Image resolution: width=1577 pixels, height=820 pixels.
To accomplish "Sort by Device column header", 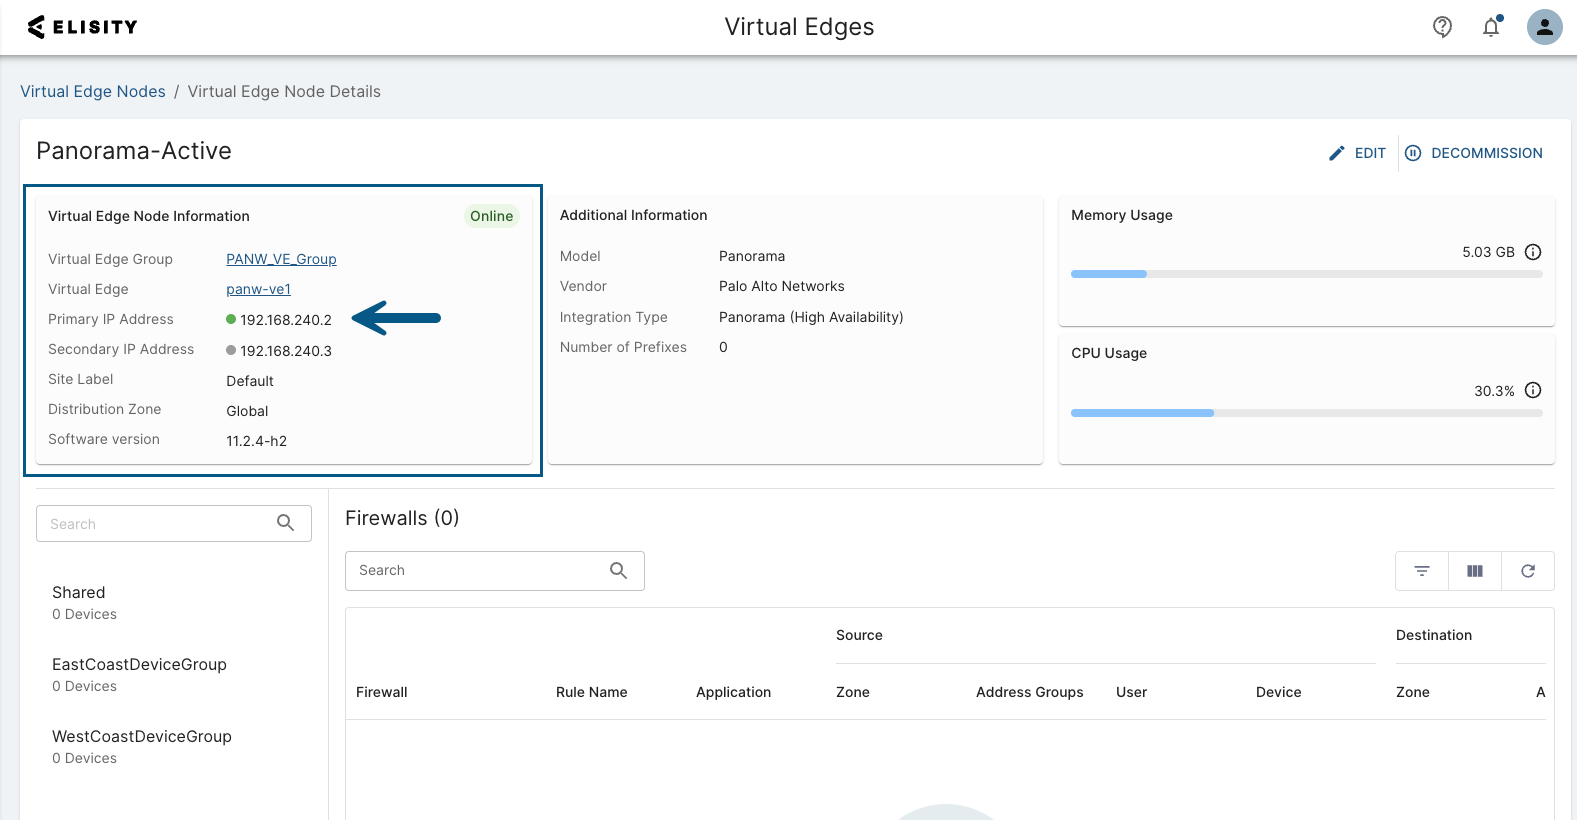I will [x=1279, y=692].
